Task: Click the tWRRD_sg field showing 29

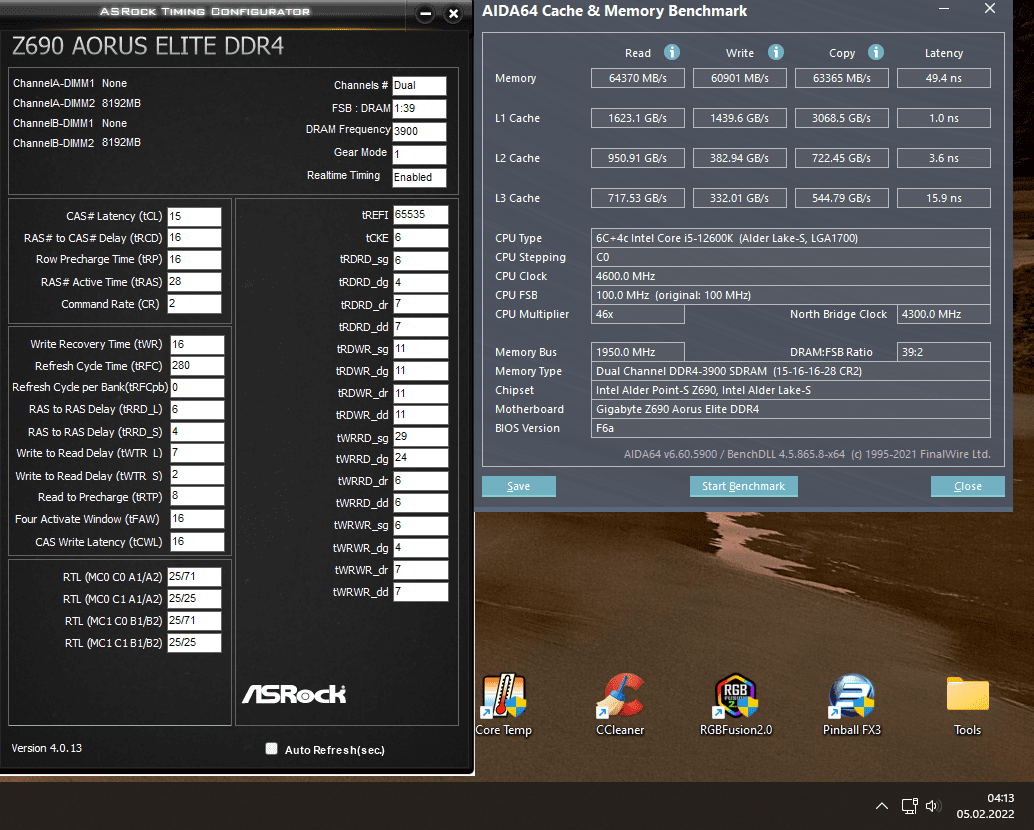Action: pos(421,437)
